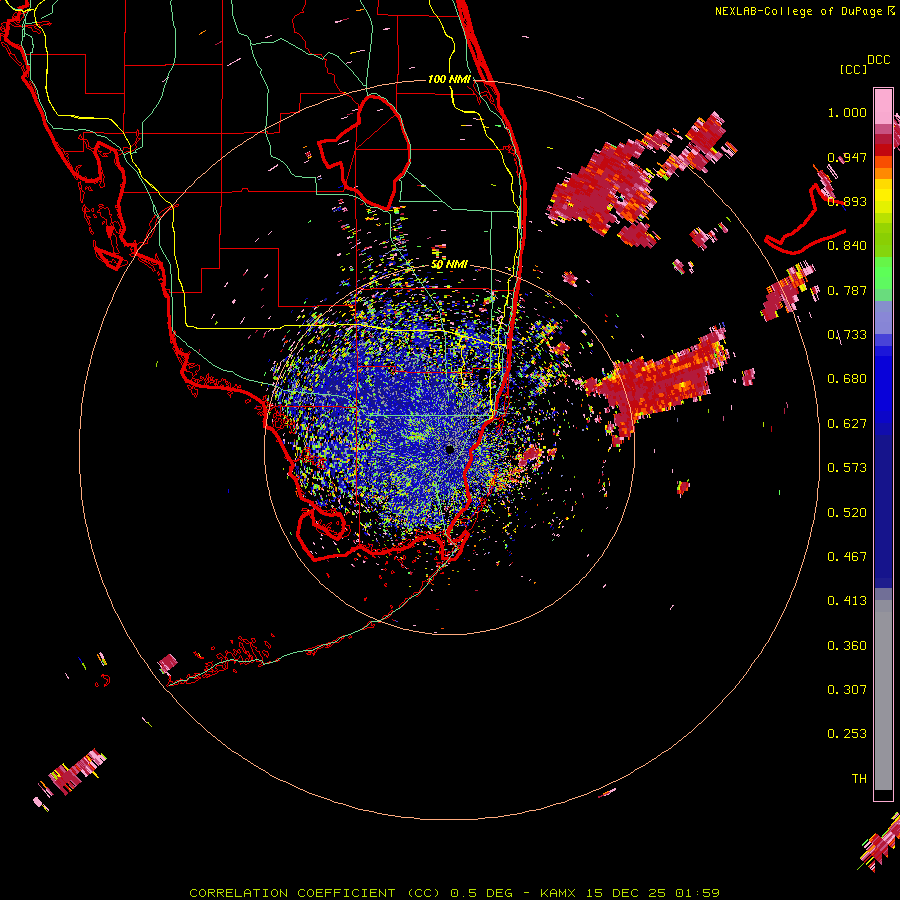Click the 0.680 scale value
This screenshot has width=900, height=900.
847,379
